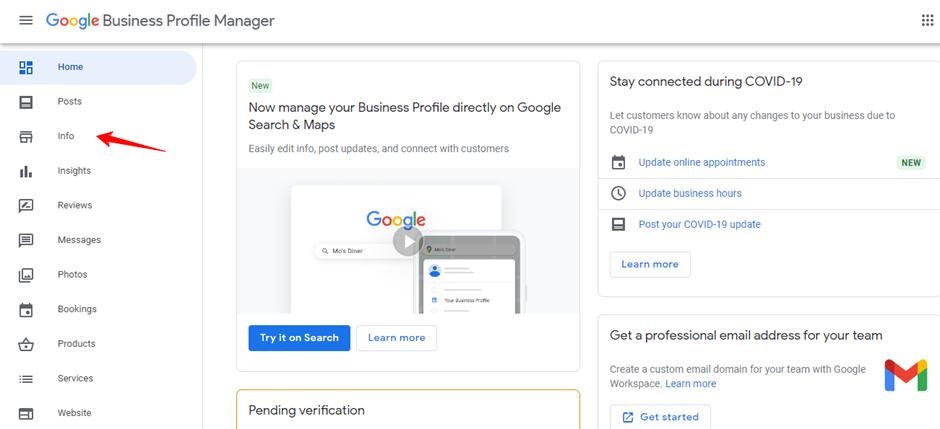
Task: Click the Photos sidebar icon
Action: coord(26,275)
